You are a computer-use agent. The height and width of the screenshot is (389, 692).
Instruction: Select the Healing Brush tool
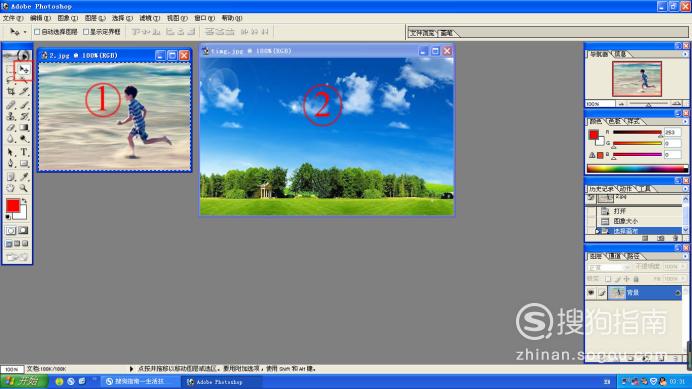click(x=11, y=105)
